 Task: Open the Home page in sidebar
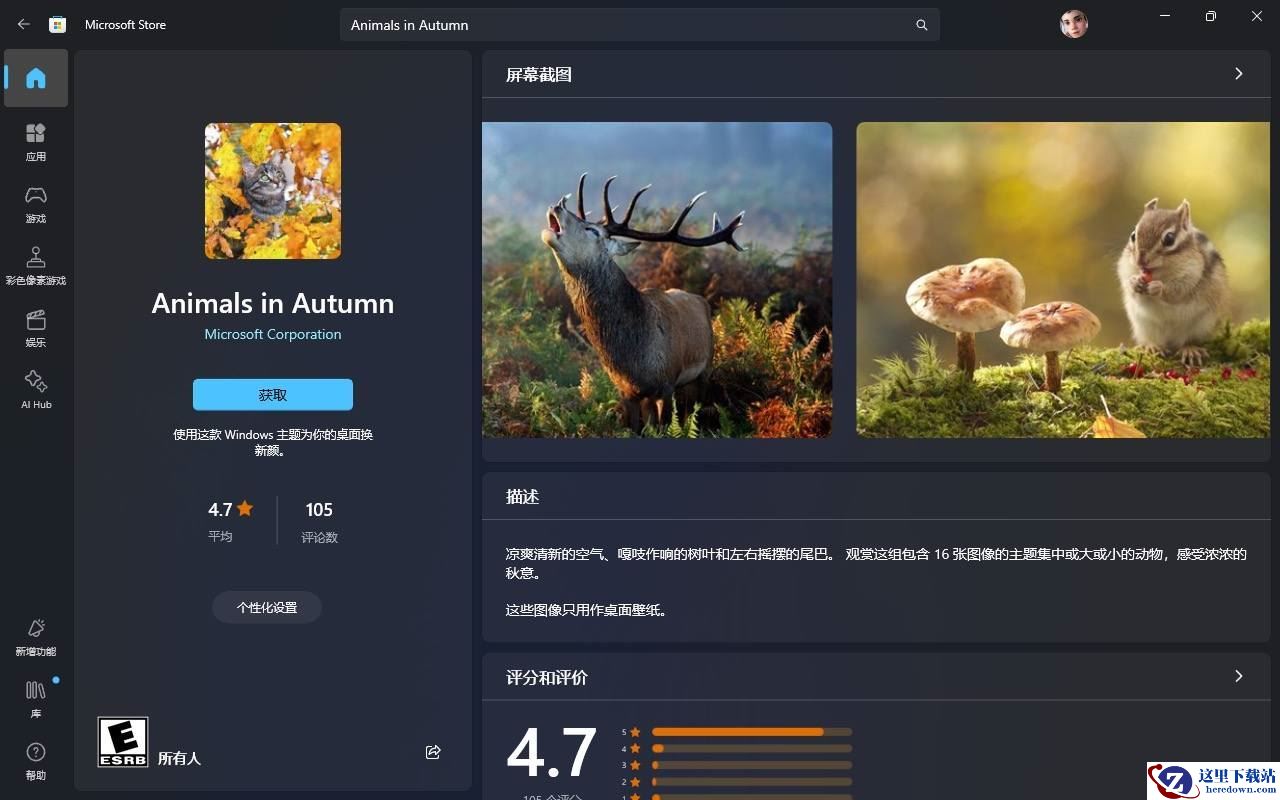(x=36, y=78)
